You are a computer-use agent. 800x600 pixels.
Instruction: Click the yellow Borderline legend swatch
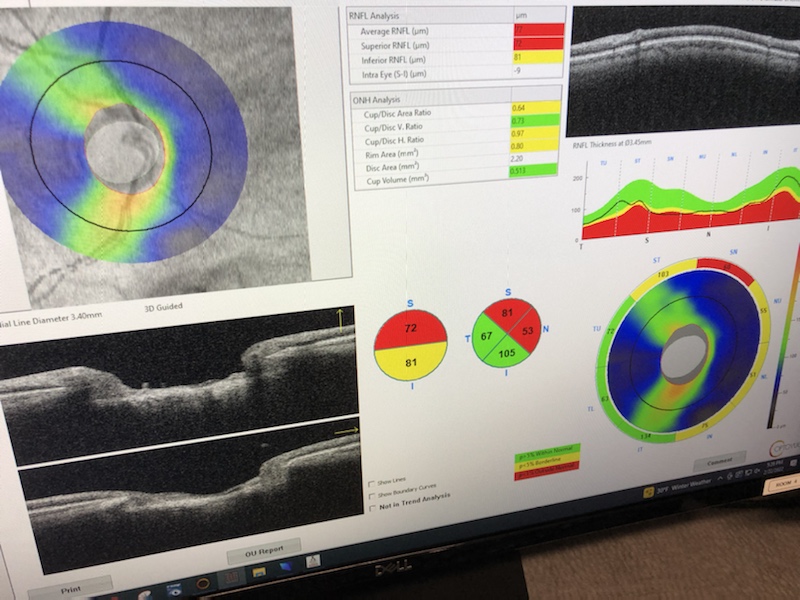pyautogui.click(x=547, y=463)
